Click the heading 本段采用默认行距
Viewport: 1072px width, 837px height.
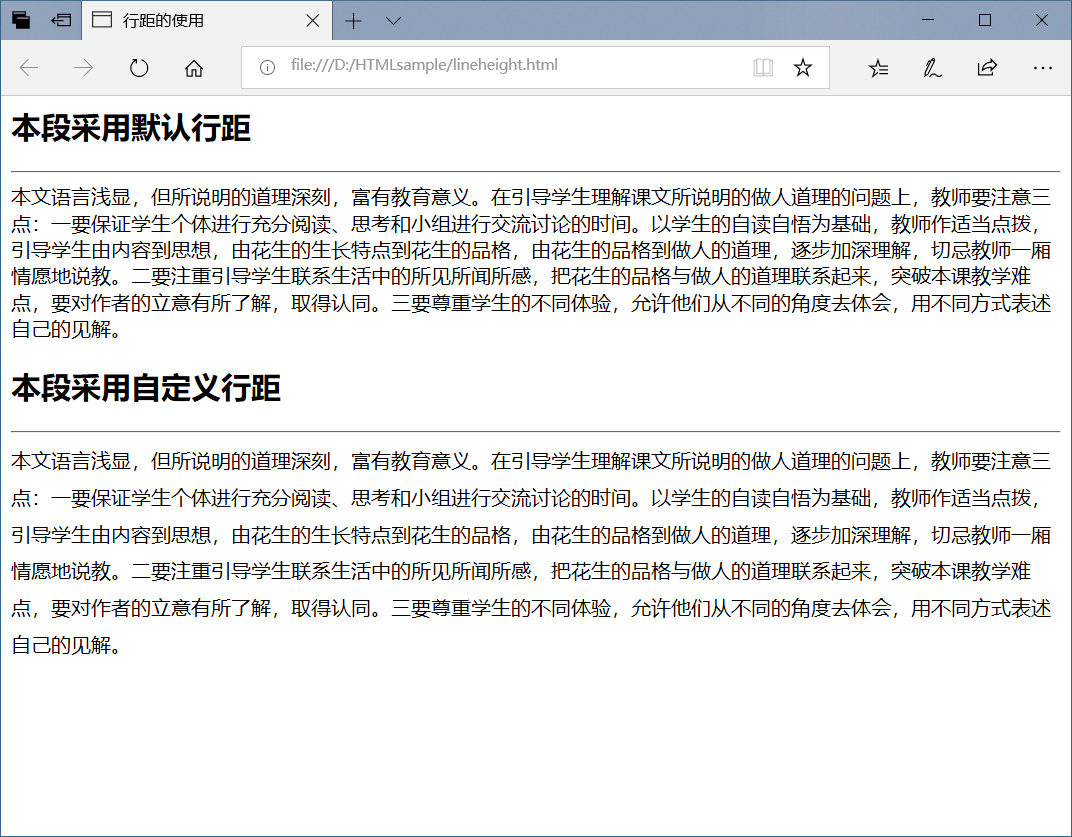pyautogui.click(x=131, y=129)
